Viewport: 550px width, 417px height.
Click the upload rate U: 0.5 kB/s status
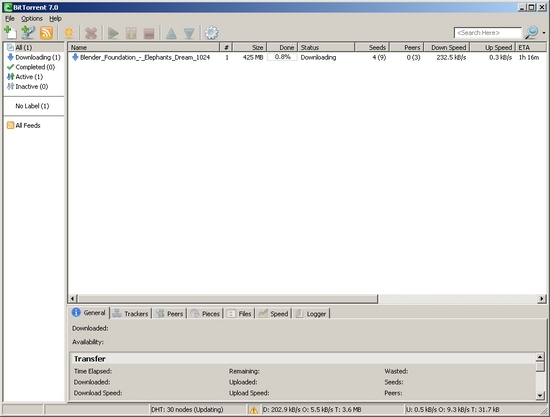point(452,409)
